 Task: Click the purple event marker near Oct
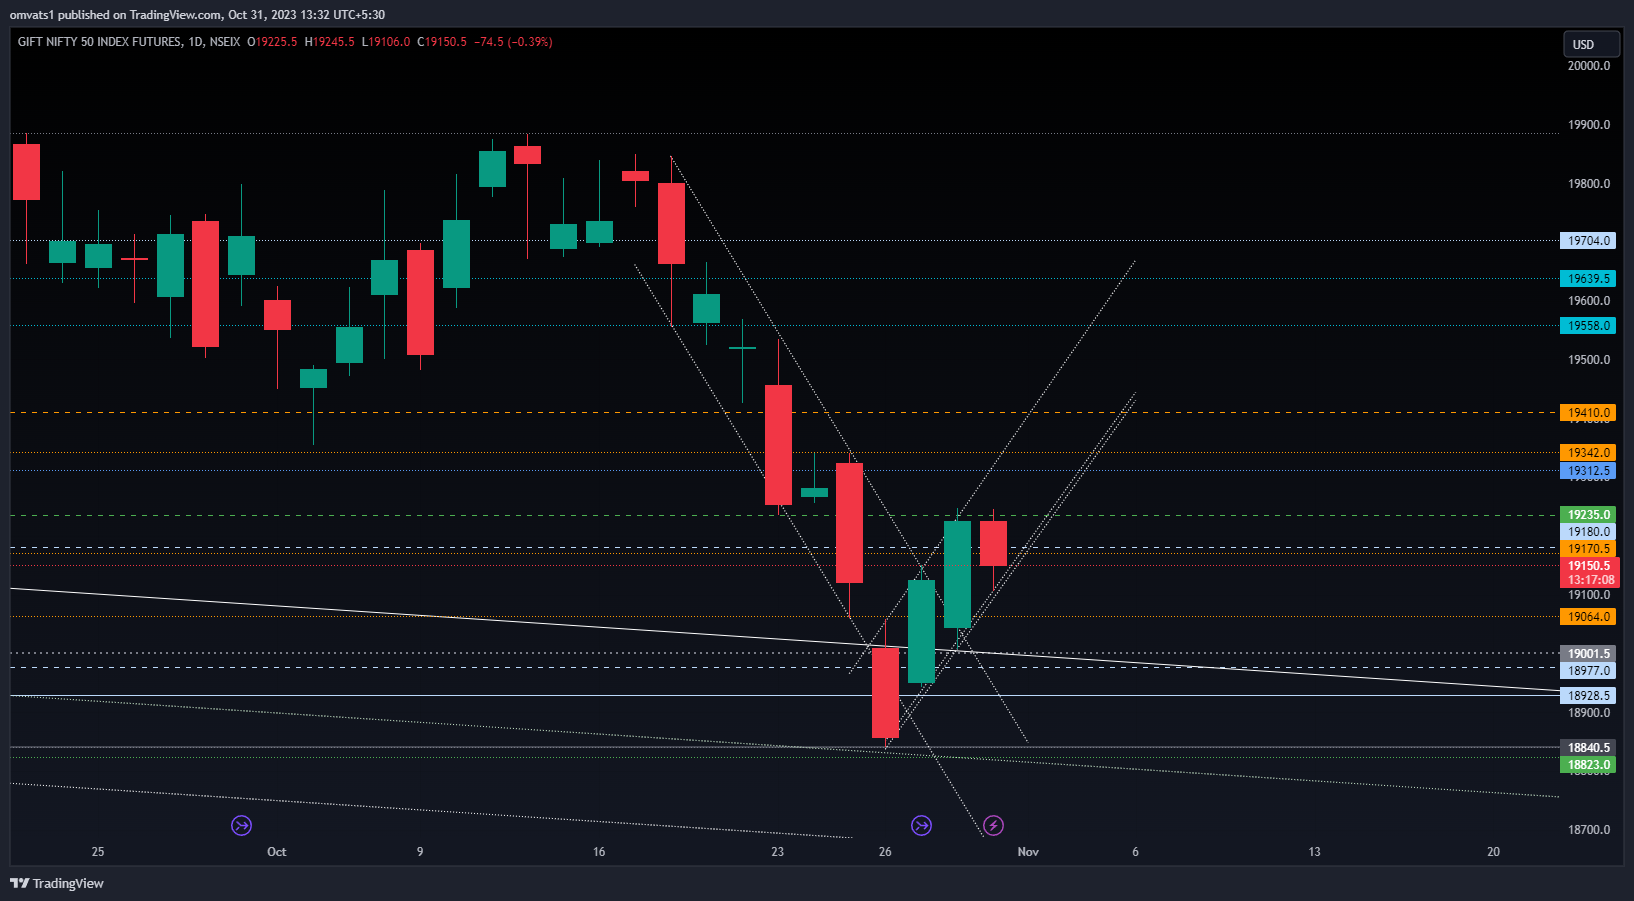[x=241, y=825]
